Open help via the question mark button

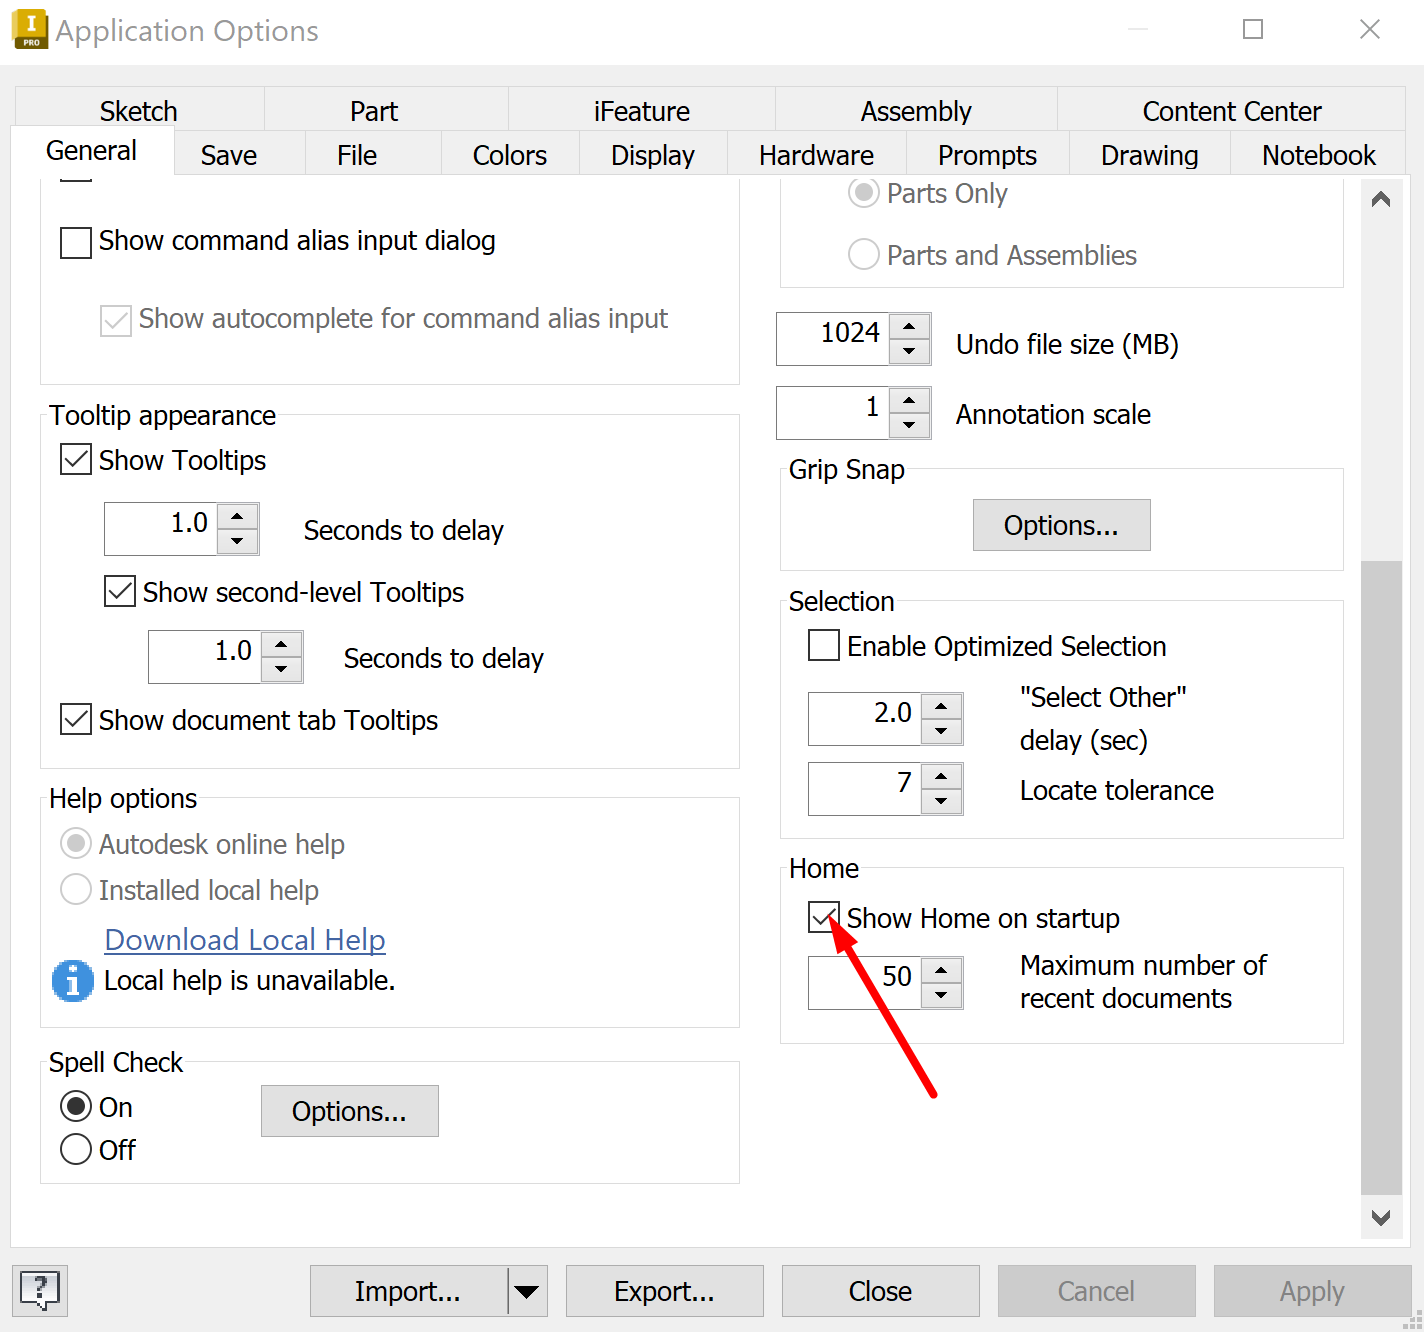40,1291
